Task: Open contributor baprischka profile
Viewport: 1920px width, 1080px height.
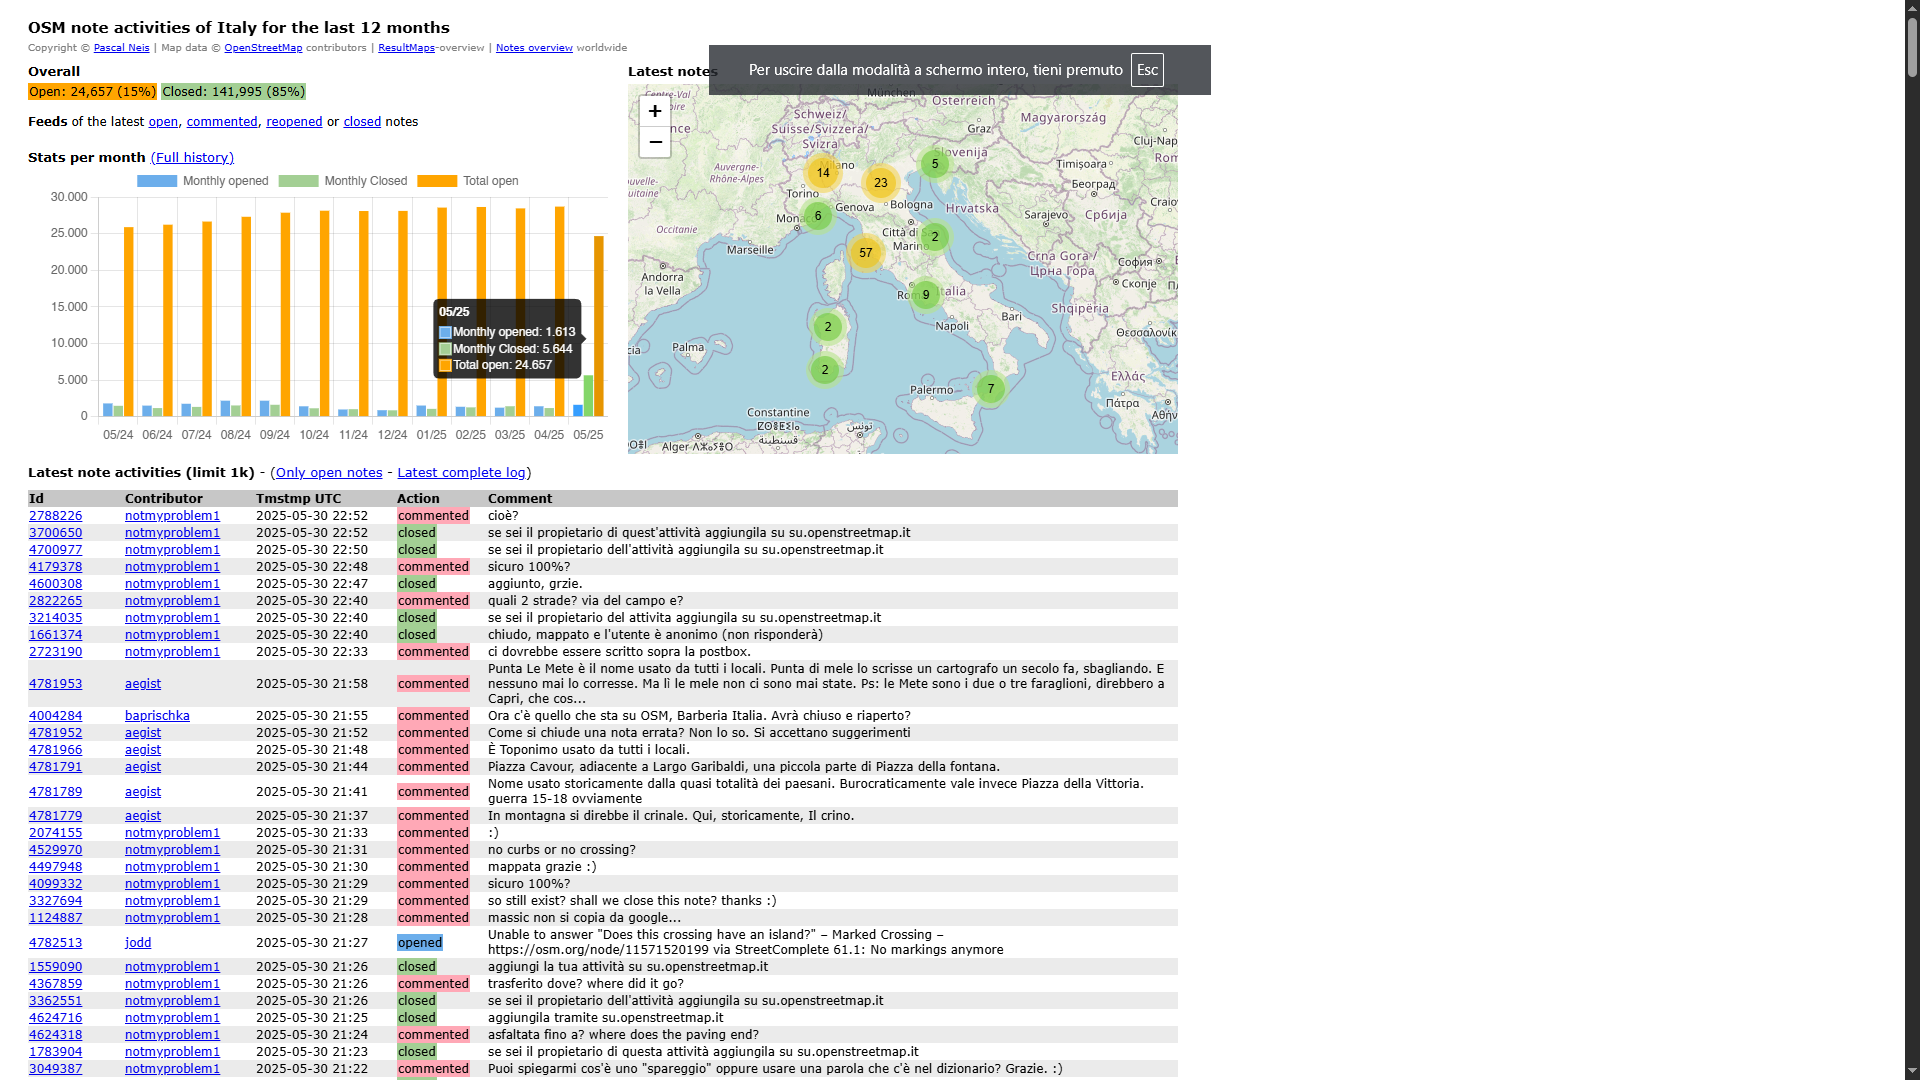Action: tap(157, 716)
